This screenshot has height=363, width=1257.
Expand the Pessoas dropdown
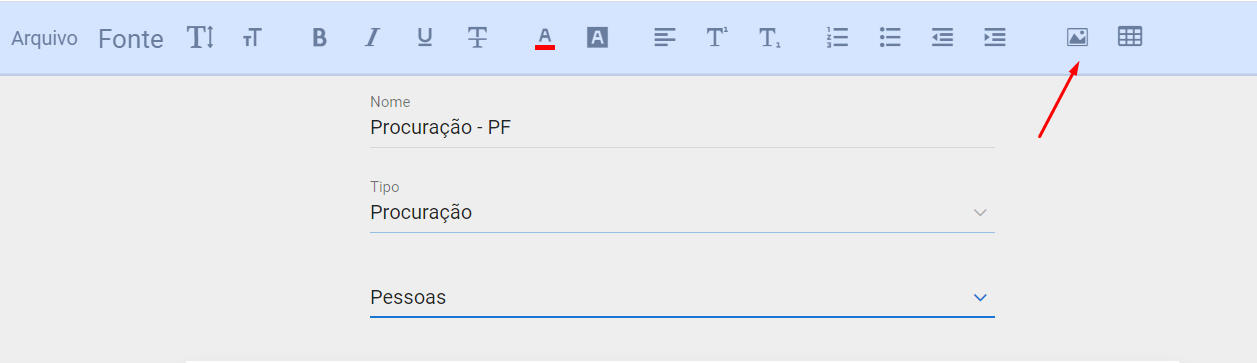[682, 297]
